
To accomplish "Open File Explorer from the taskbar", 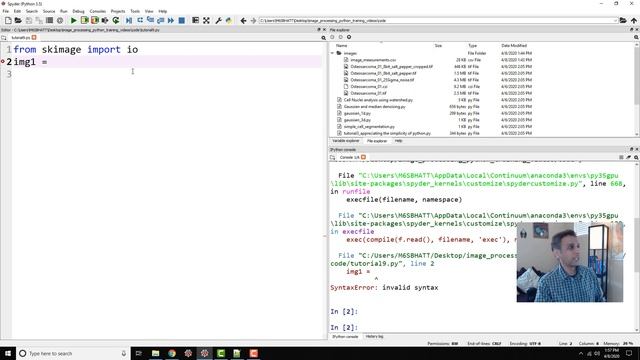I will 156,353.
